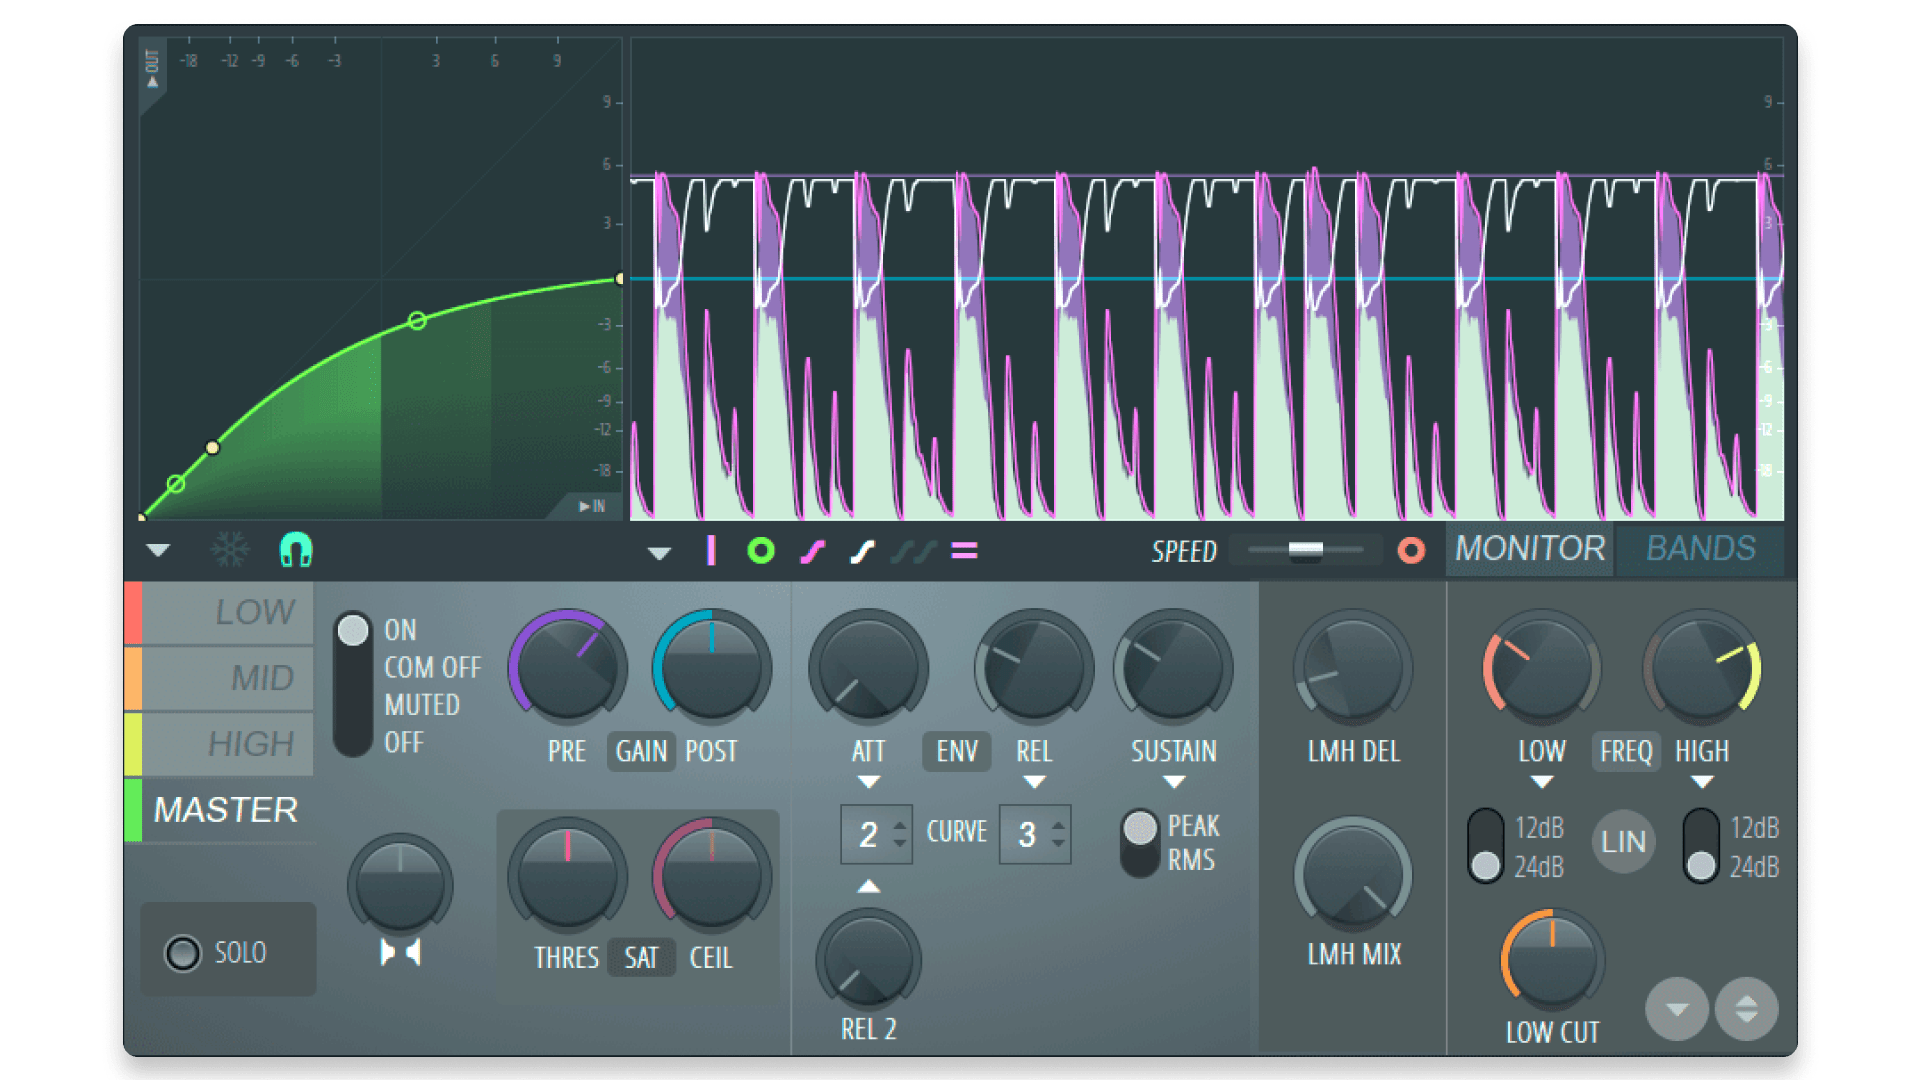Enable the SOLO radio button
The image size is (1920, 1080).
click(183, 953)
